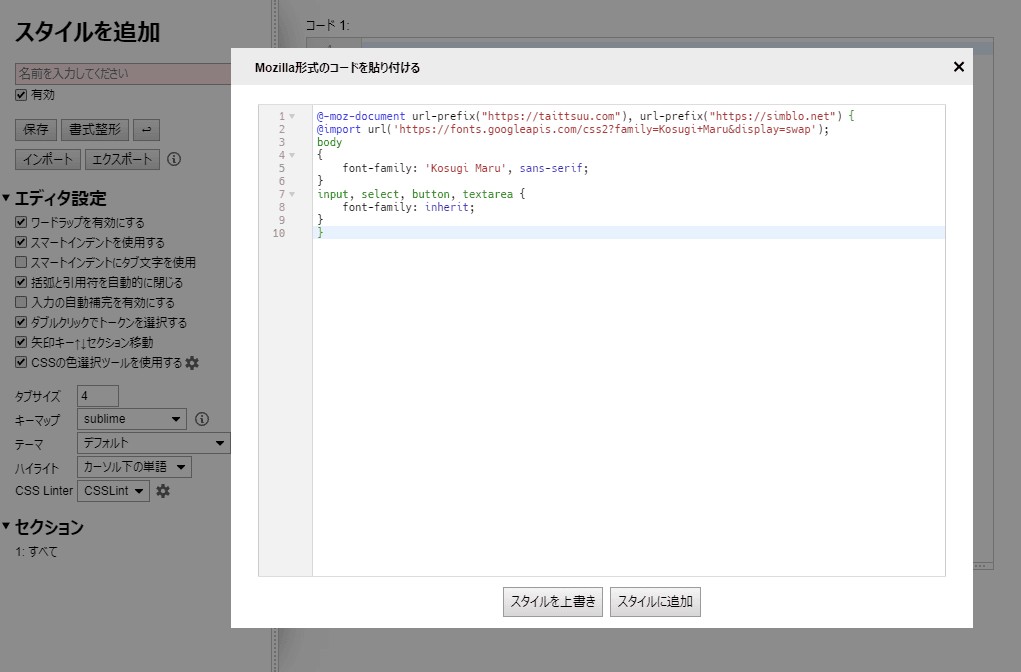Click the info icon next to エクスポート
This screenshot has height=672, width=1021.
(174, 159)
